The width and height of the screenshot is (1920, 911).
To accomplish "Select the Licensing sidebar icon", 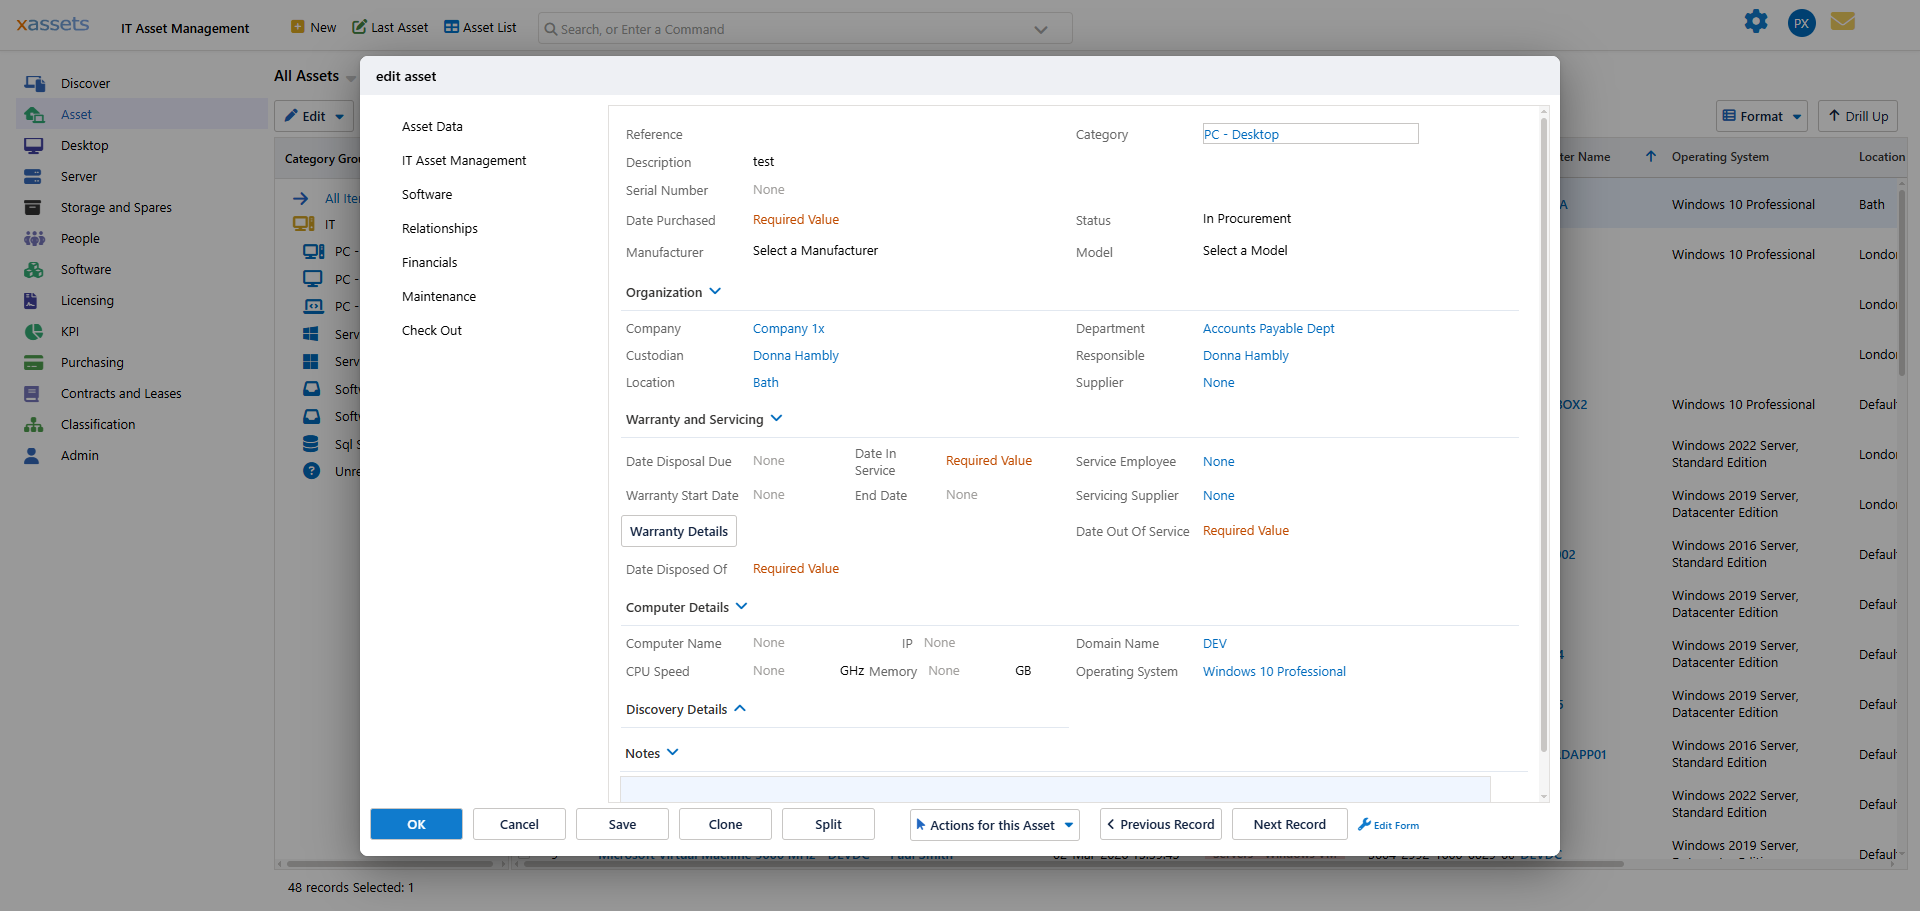I will [x=35, y=300].
